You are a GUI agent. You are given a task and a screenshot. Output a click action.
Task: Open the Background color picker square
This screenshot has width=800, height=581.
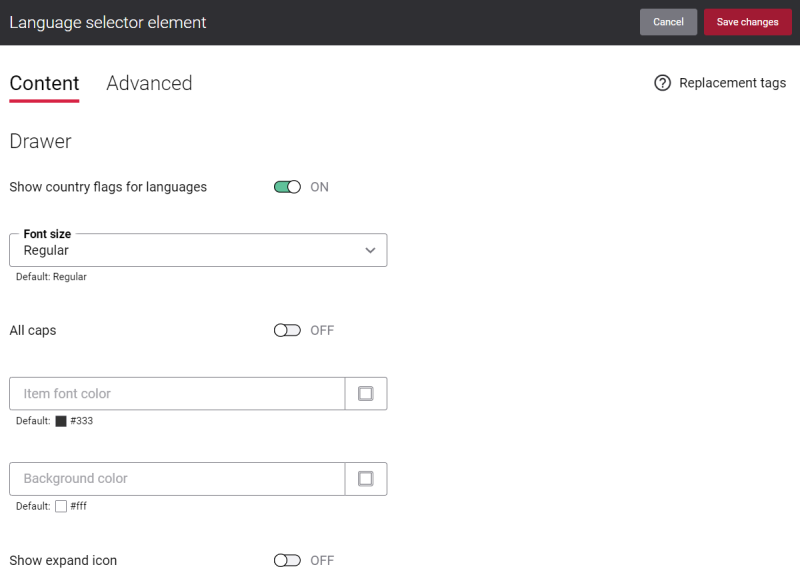[366, 479]
